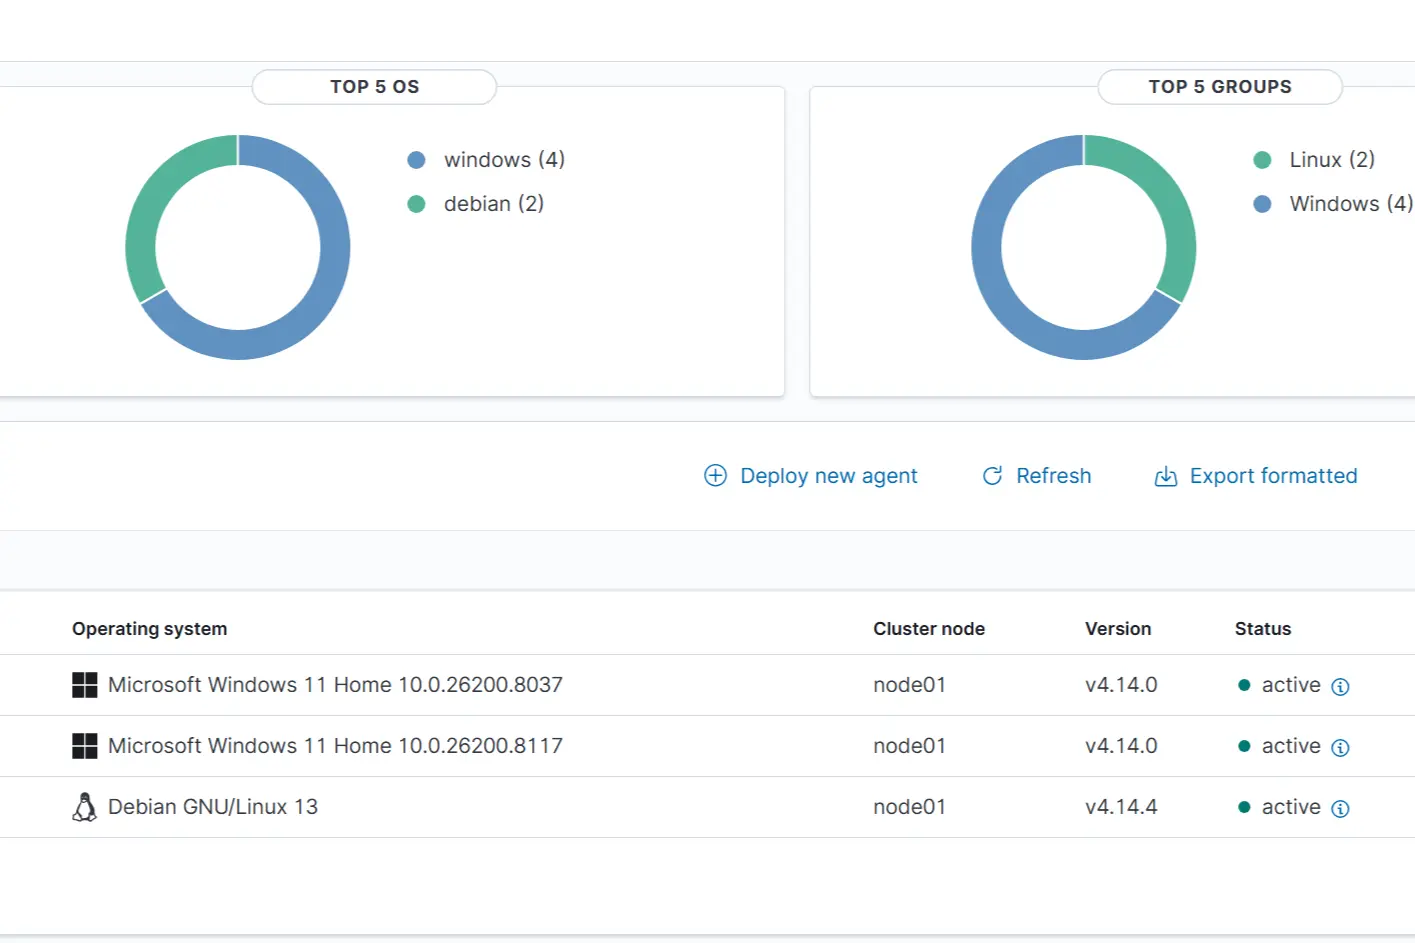Click the Export formatted download icon

point(1165,477)
